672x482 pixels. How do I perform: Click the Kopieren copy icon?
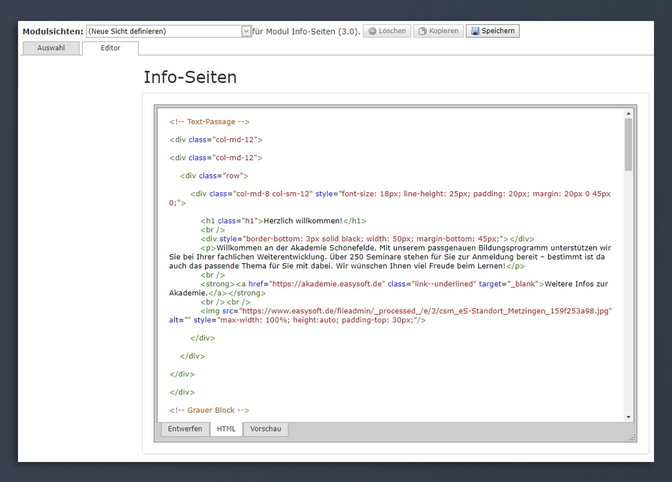[424, 31]
